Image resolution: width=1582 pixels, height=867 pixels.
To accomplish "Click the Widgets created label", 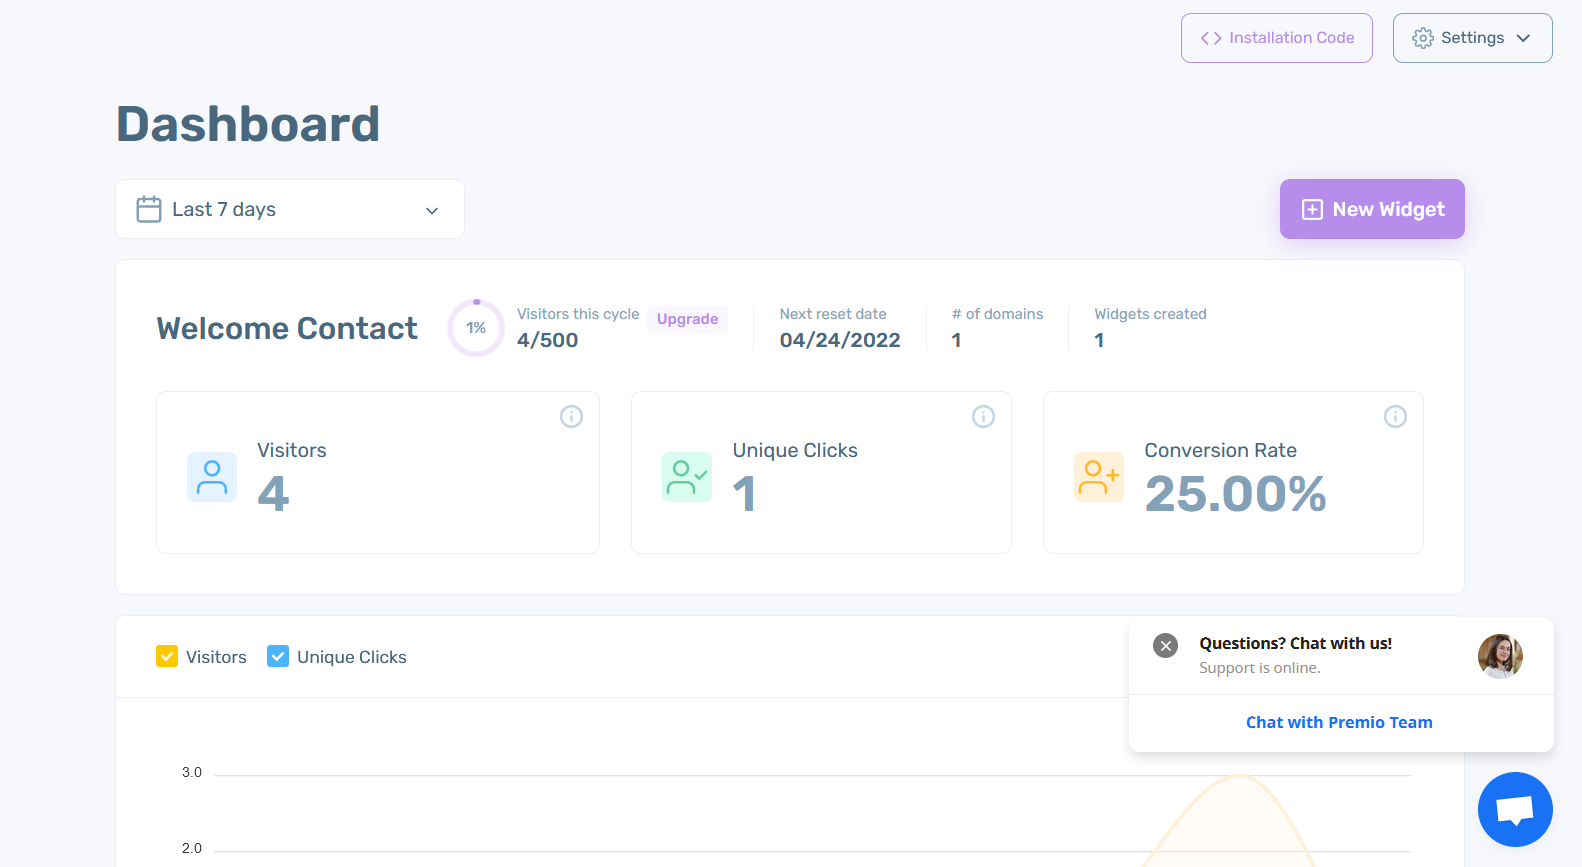I will 1150,314.
